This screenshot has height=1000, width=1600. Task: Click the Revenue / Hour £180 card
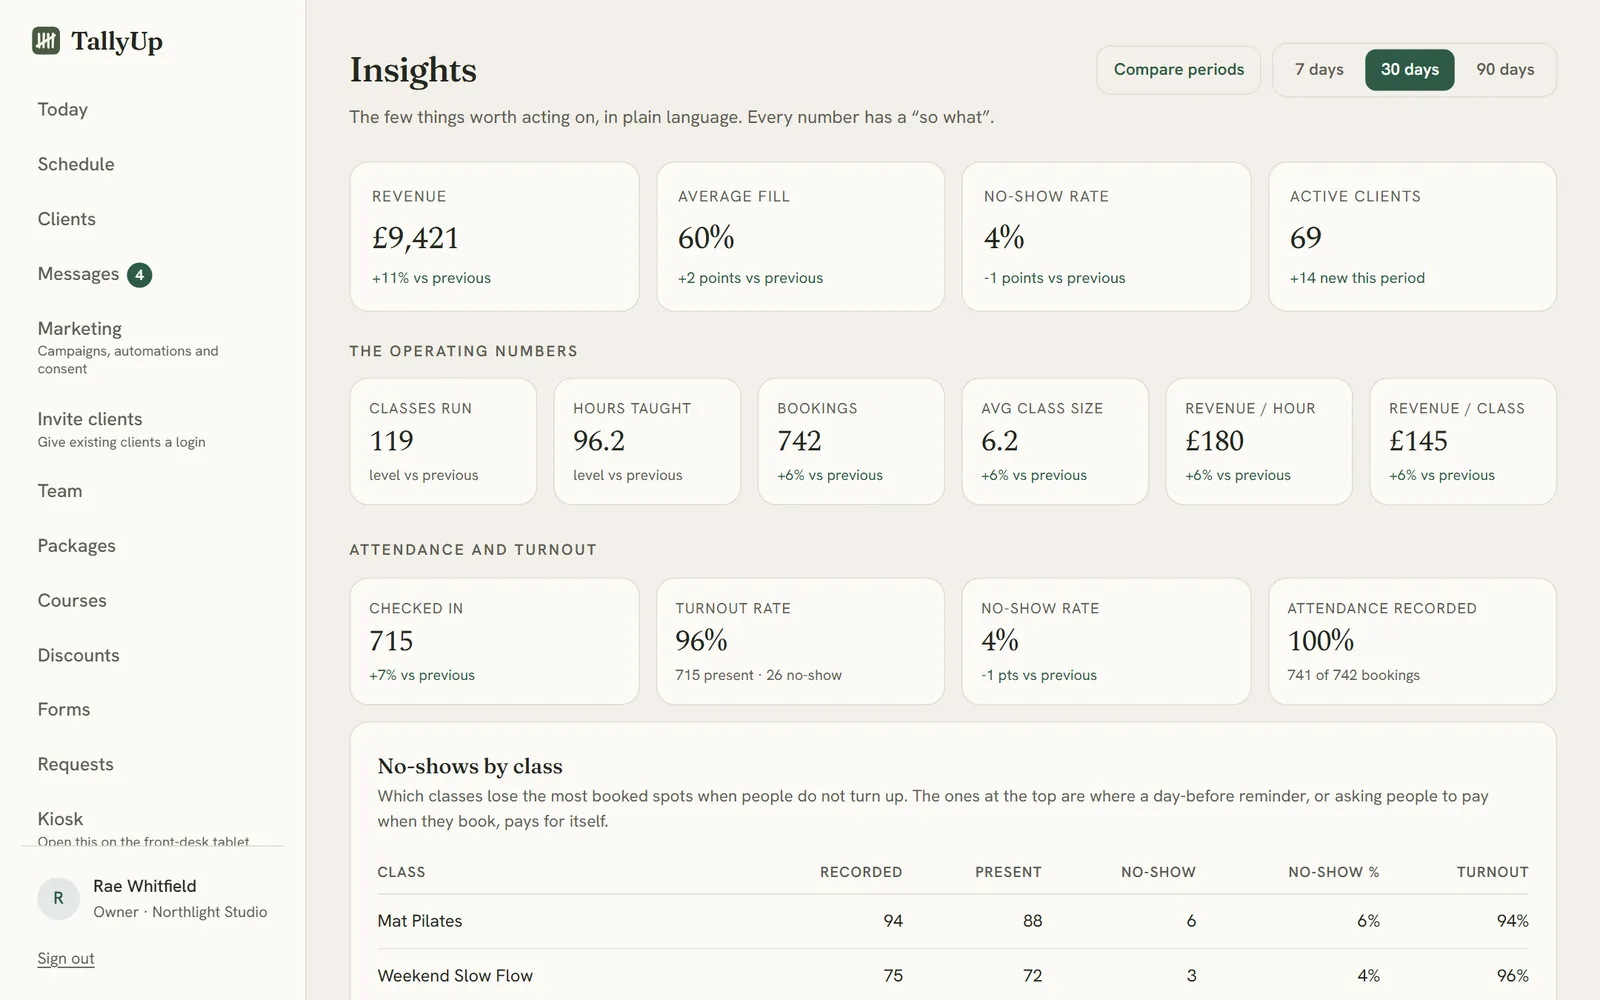[1259, 441]
